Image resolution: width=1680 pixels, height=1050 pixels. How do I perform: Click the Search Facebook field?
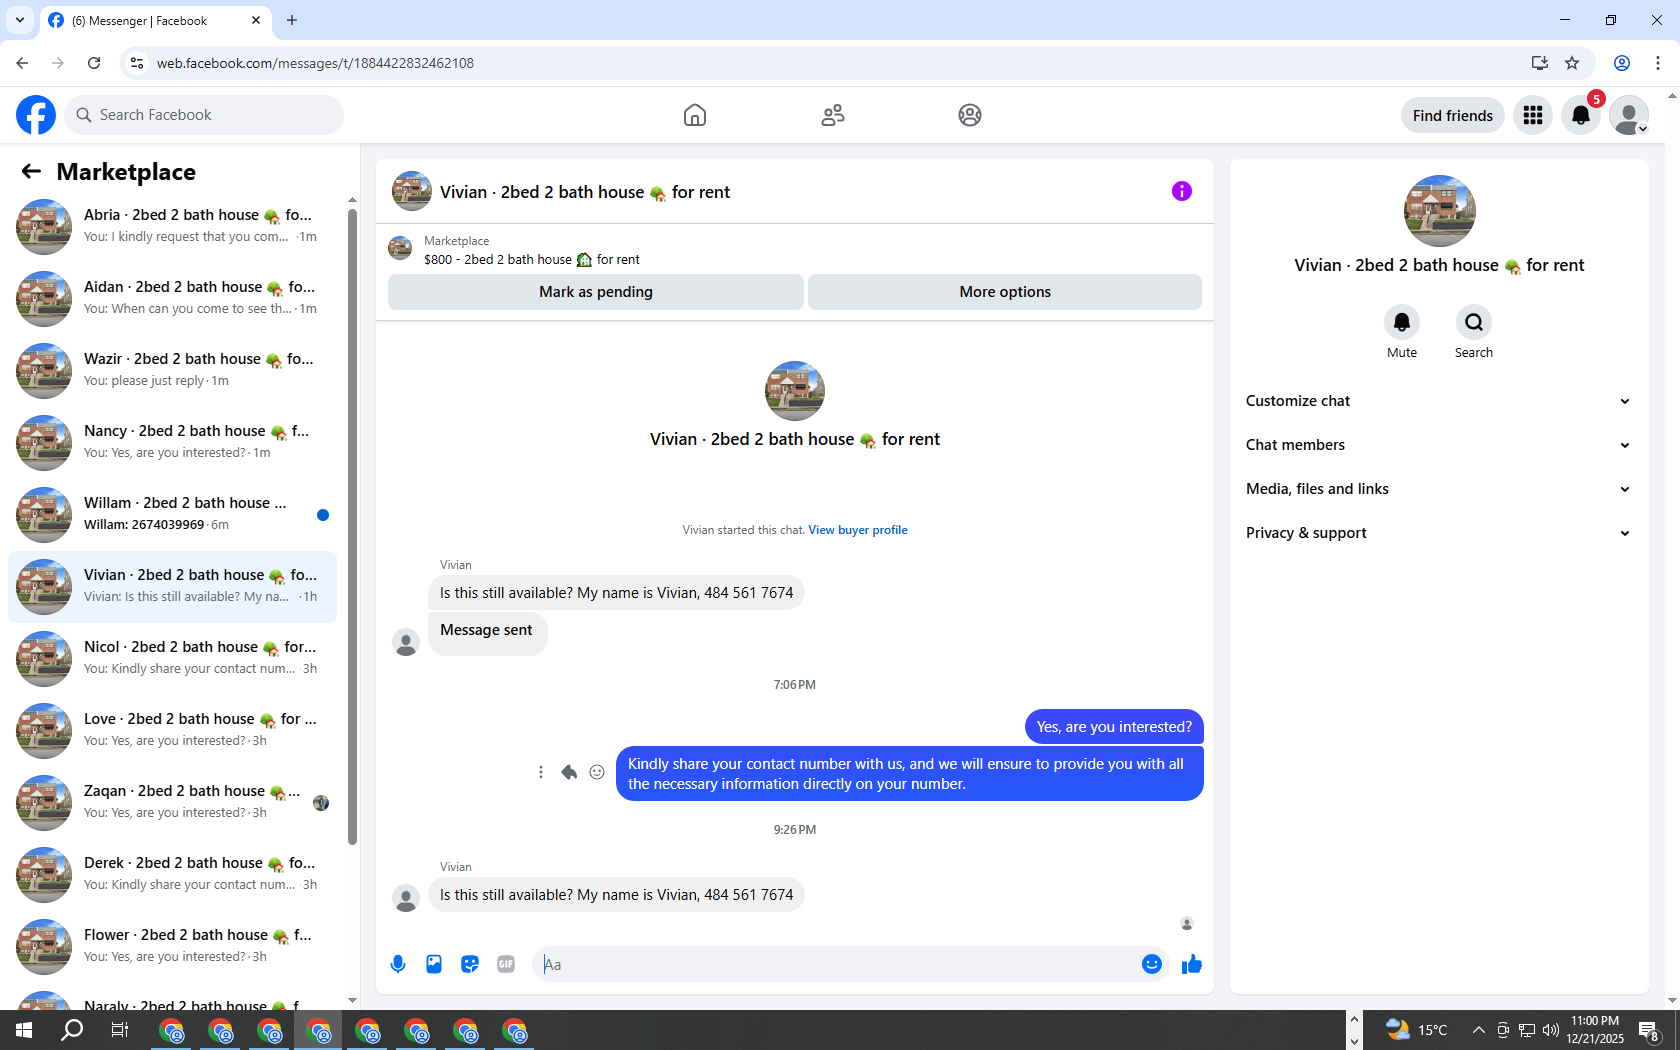[x=204, y=115]
